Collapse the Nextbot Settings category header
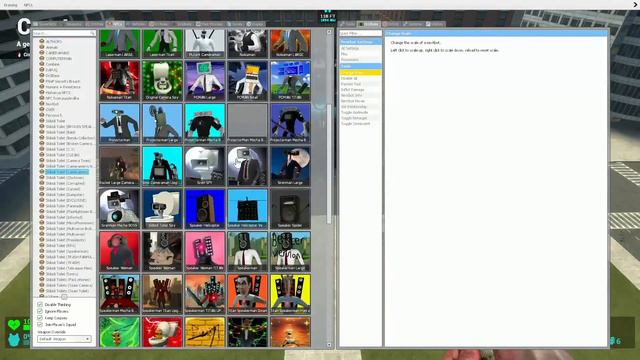 click(360, 42)
